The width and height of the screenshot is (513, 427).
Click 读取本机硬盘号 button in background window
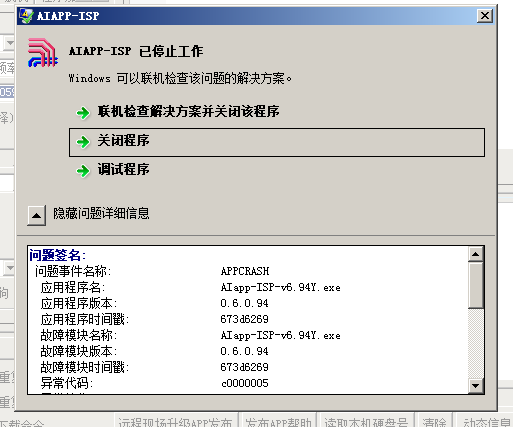366,421
